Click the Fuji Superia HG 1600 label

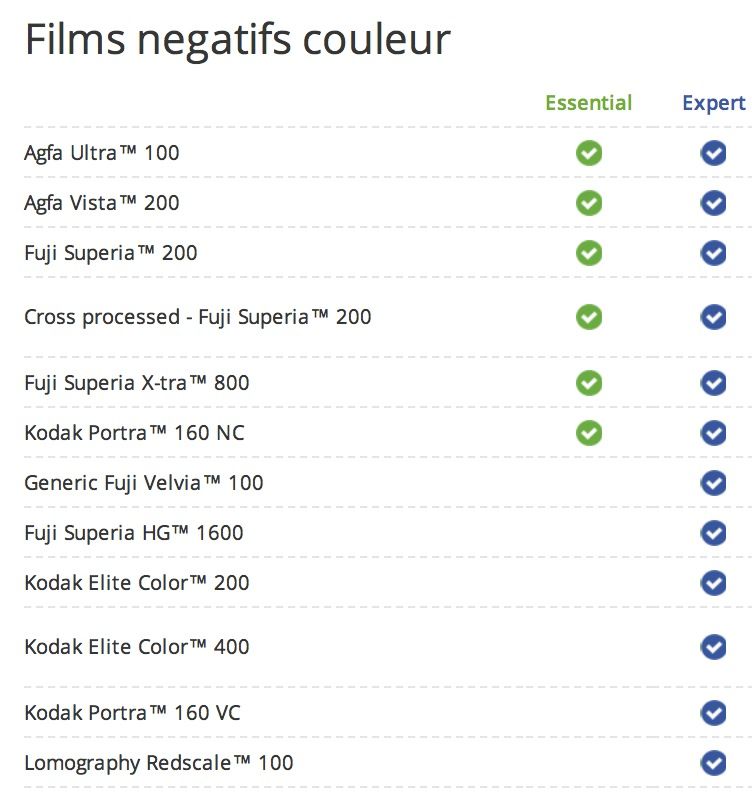134,533
